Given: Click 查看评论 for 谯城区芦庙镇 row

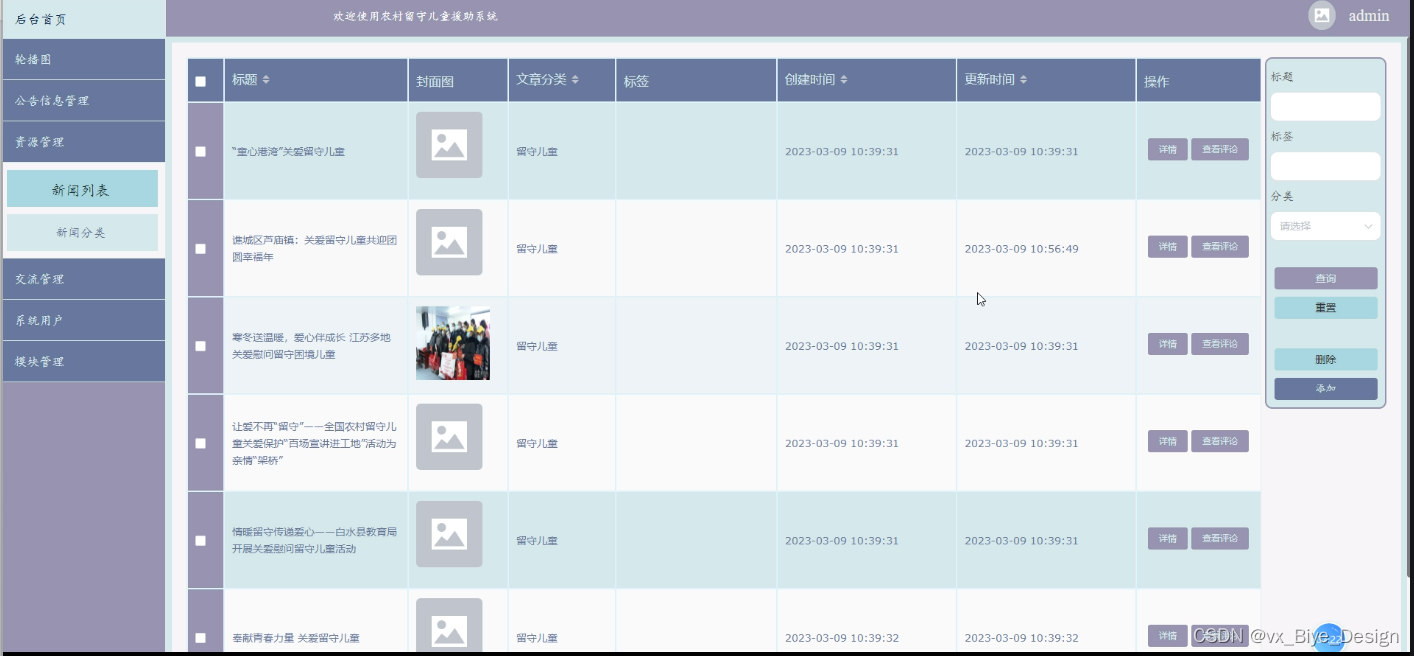Looking at the screenshot, I should (1219, 246).
